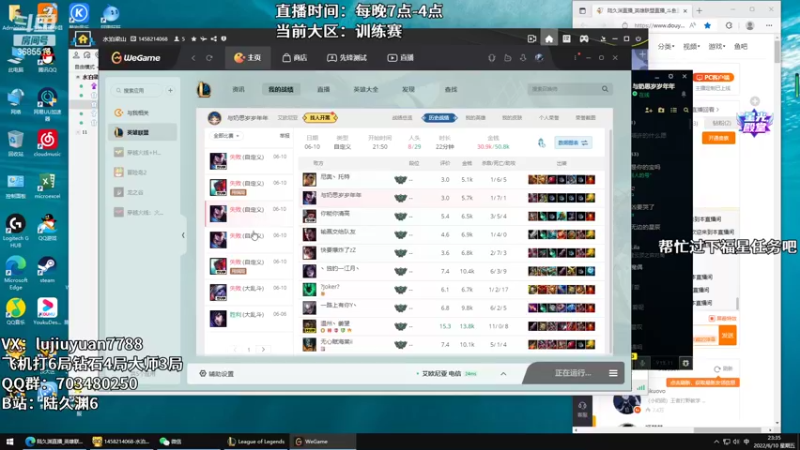This screenshot has width=800, height=450.
Task: Click home icon in voice chat window
Action: coord(549,39)
